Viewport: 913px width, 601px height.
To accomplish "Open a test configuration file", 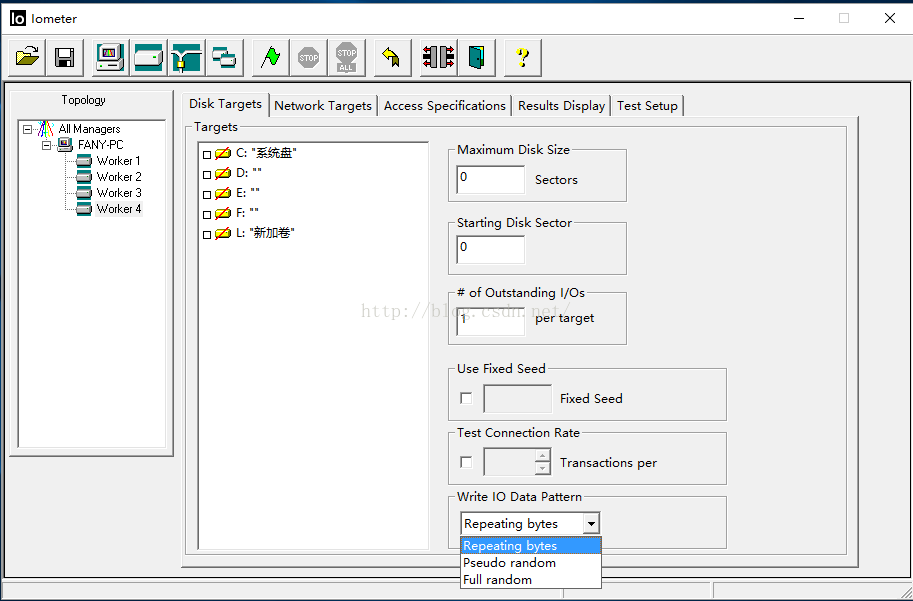I will tap(27, 58).
